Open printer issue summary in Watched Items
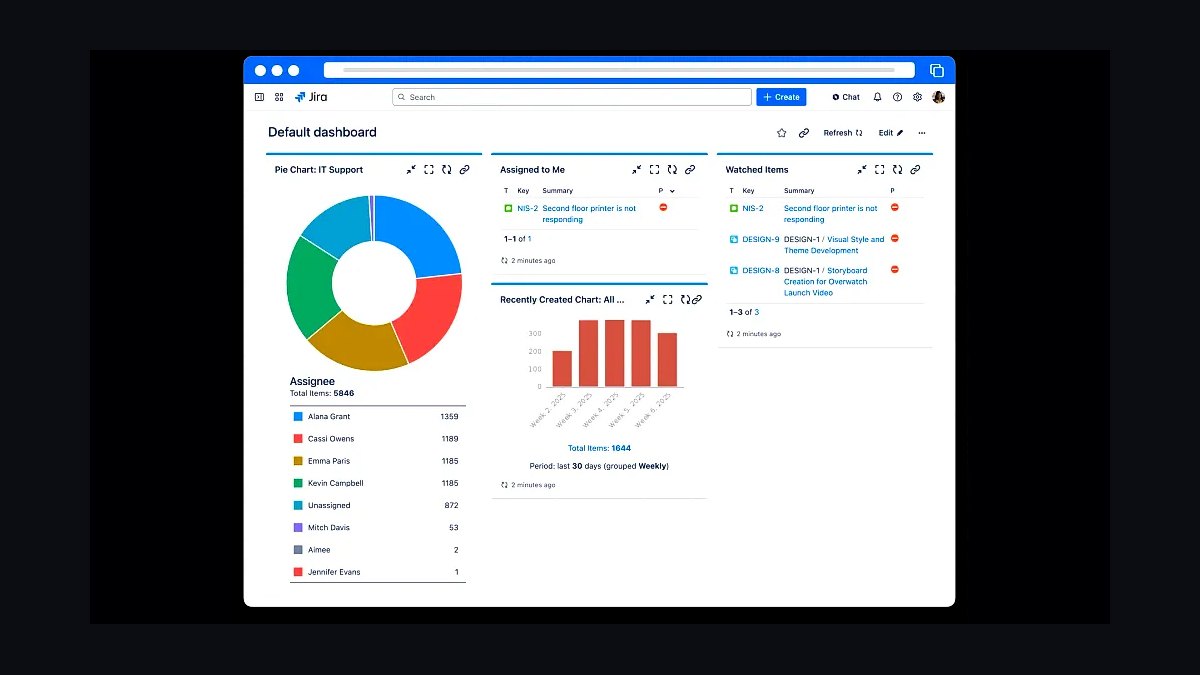The height and width of the screenshot is (675, 1200). [831, 214]
